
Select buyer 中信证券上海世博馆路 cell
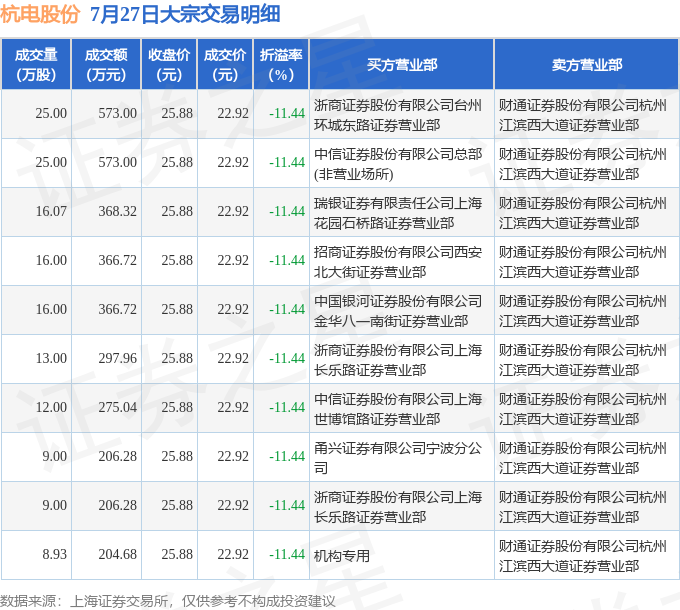402,408
